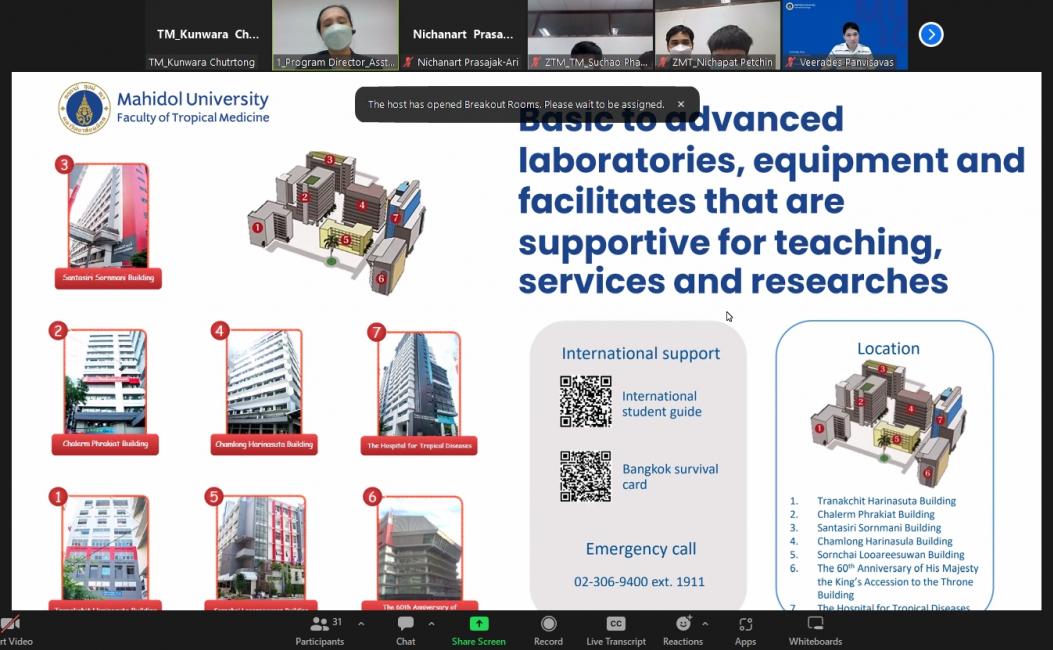Click the muted mic icon beside Veerades Panvisavas
The image size is (1053, 650).
pos(790,62)
